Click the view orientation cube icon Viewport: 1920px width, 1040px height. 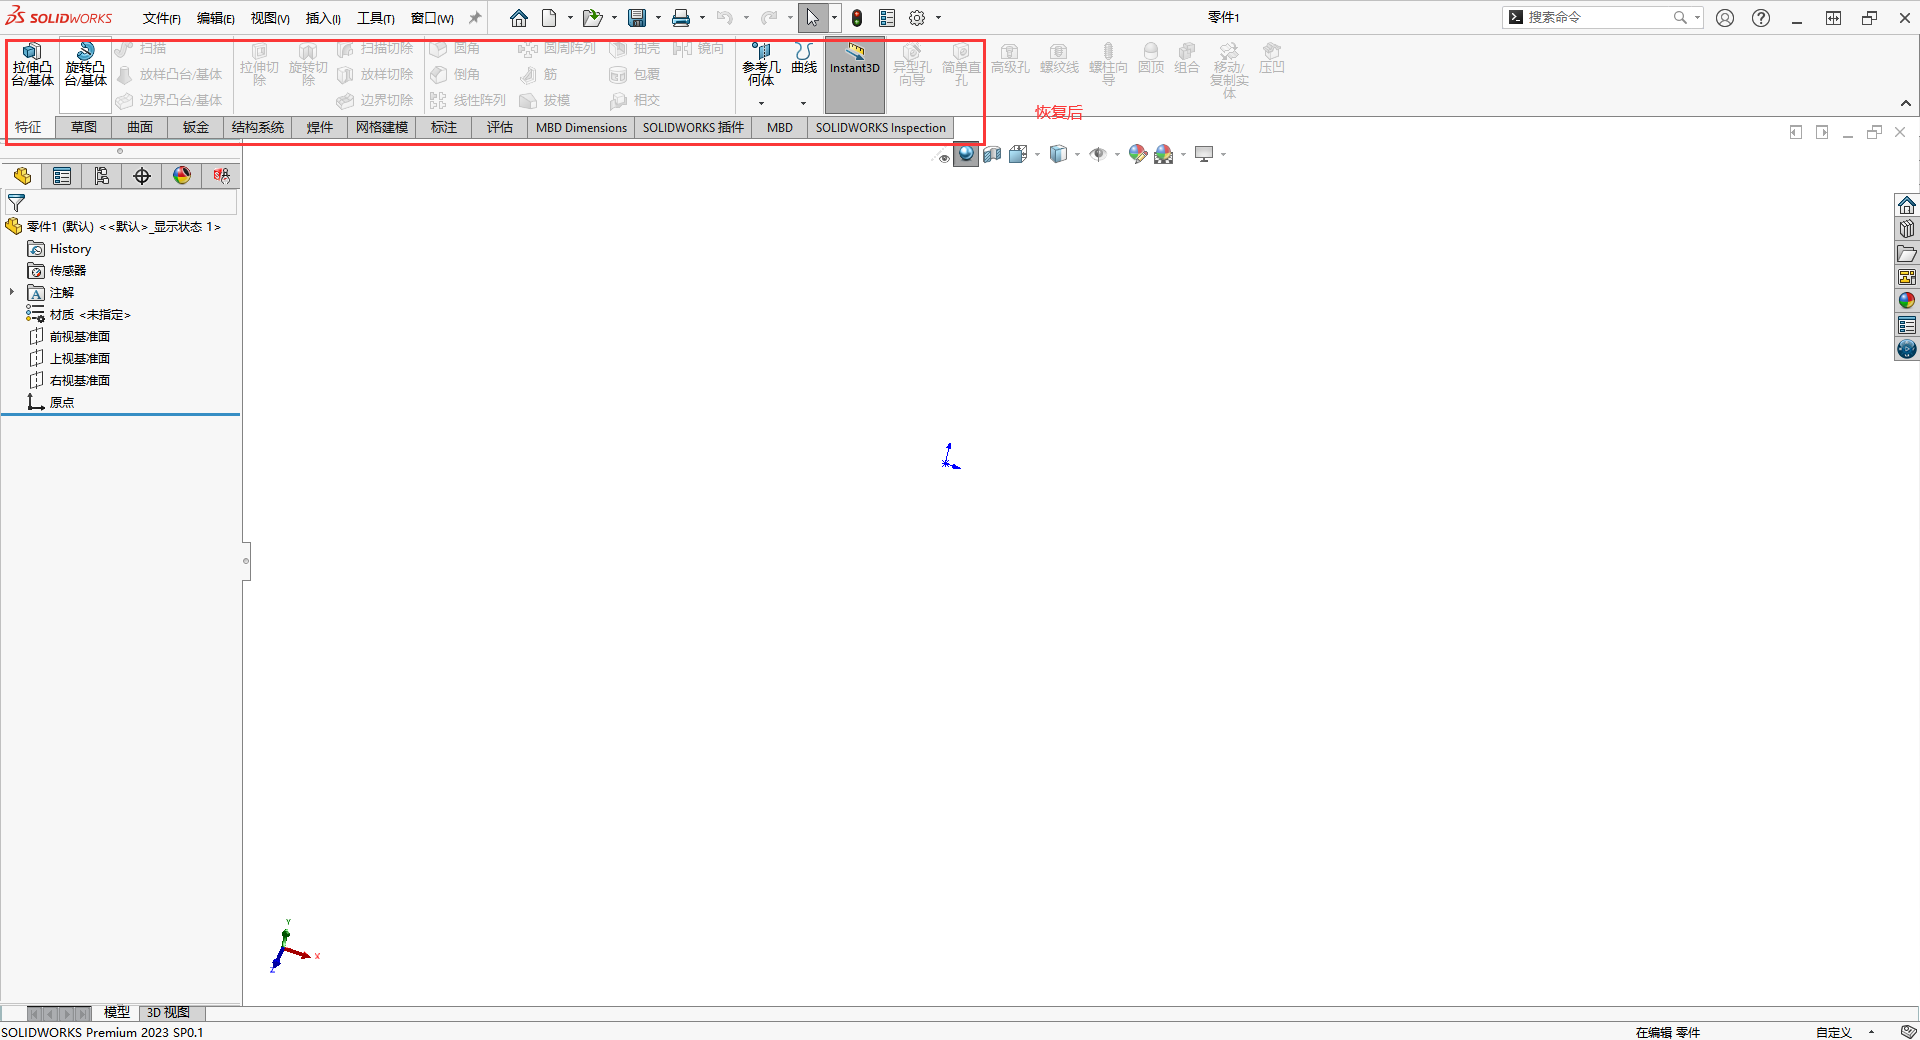(1018, 154)
